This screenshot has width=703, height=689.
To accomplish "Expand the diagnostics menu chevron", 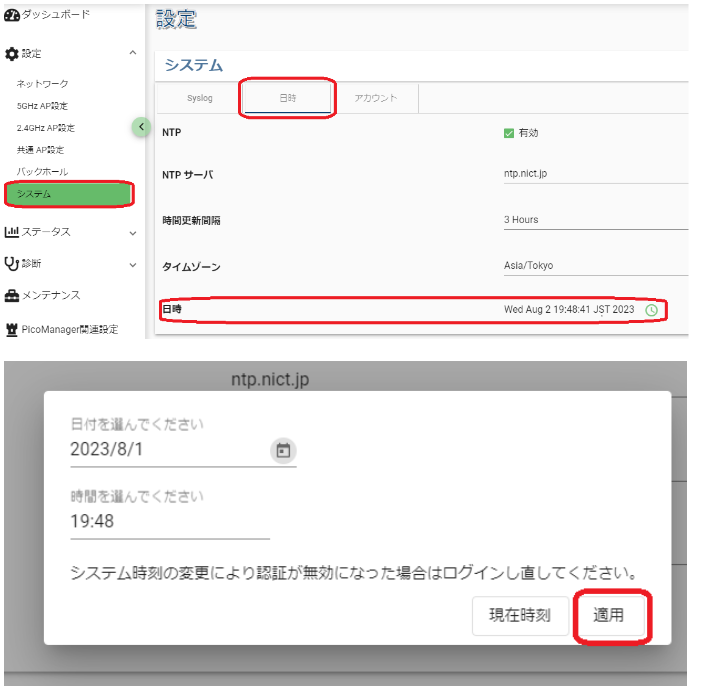I will pos(133,265).
